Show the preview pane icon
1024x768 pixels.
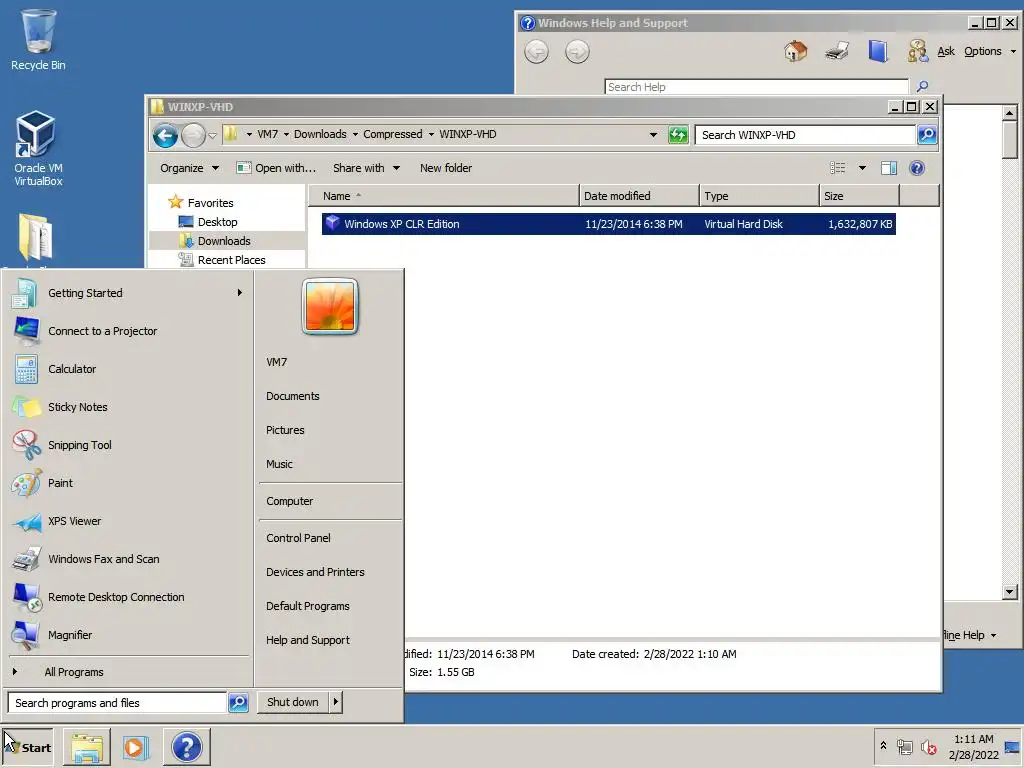pos(888,168)
